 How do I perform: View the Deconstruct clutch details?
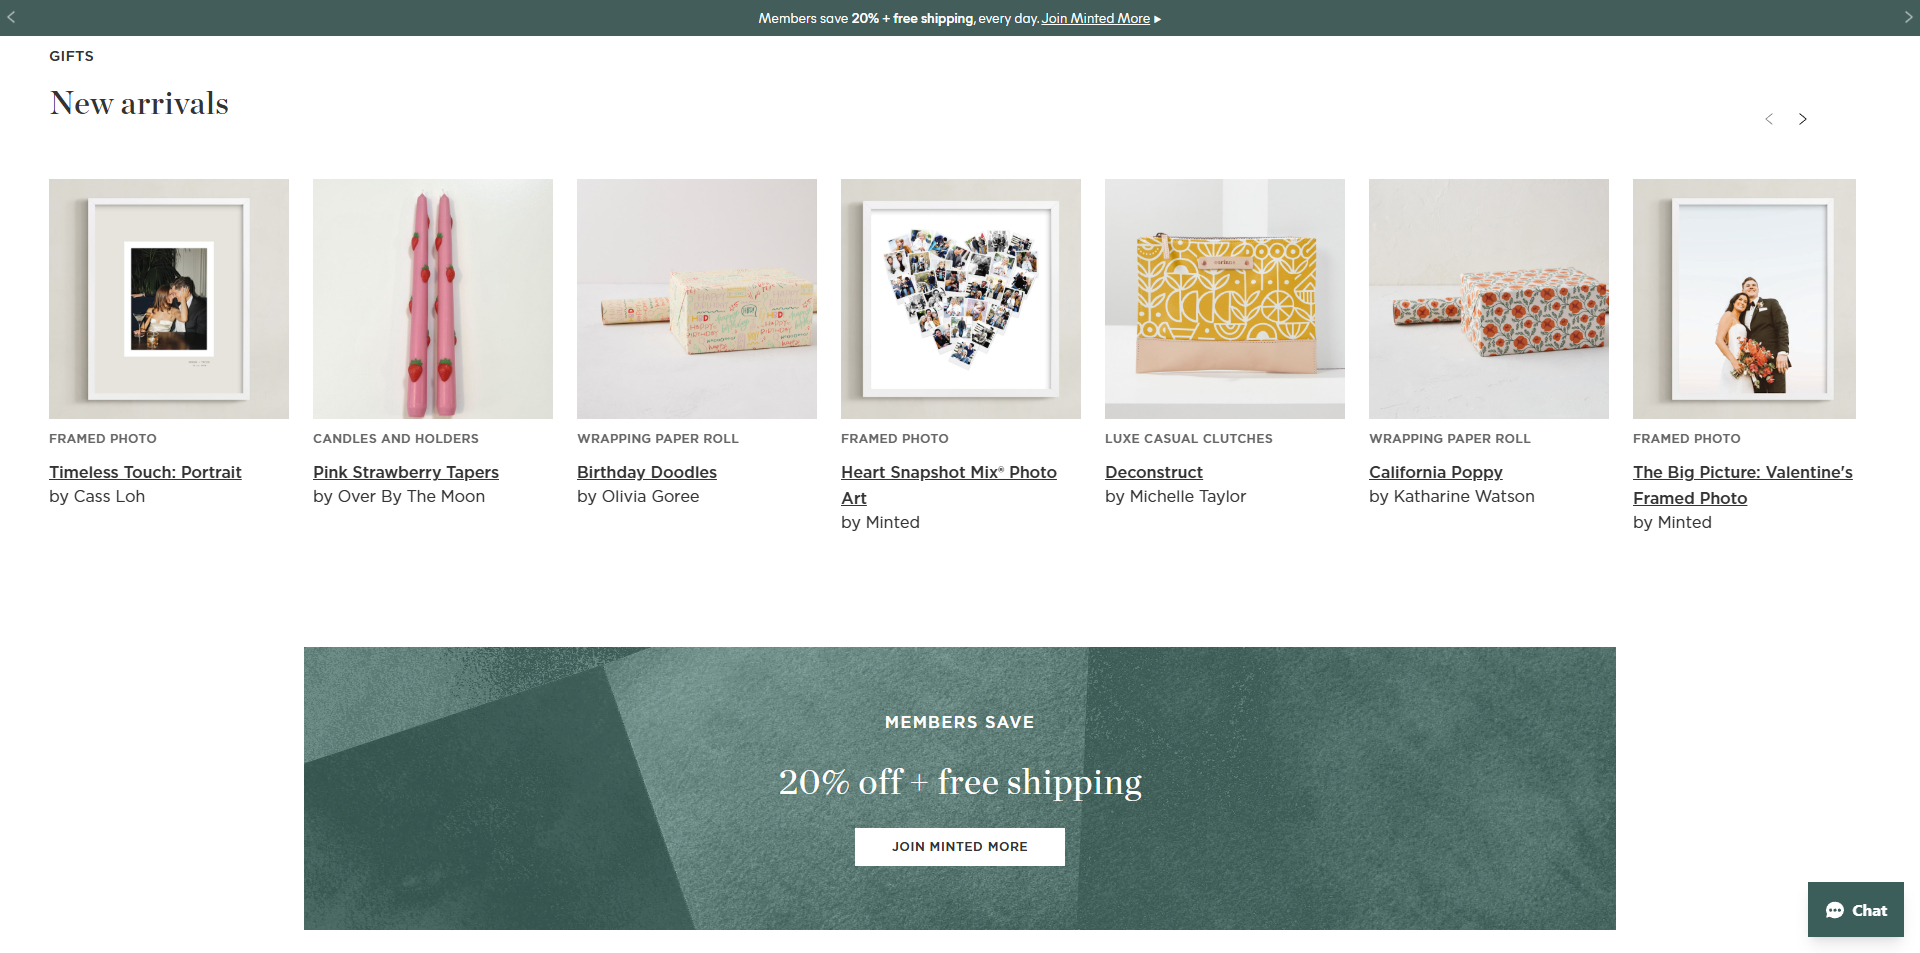point(1153,472)
